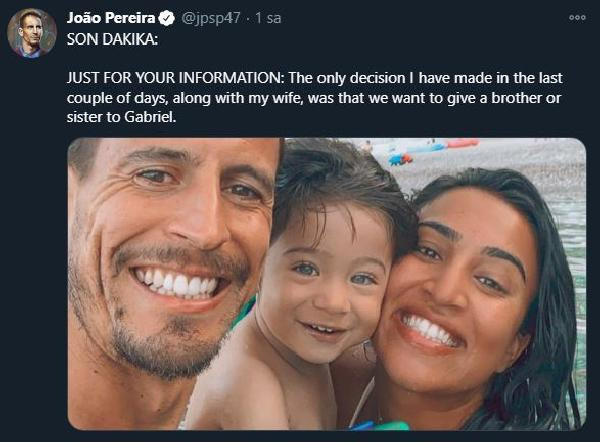Open the attached family beach photo

(326, 285)
